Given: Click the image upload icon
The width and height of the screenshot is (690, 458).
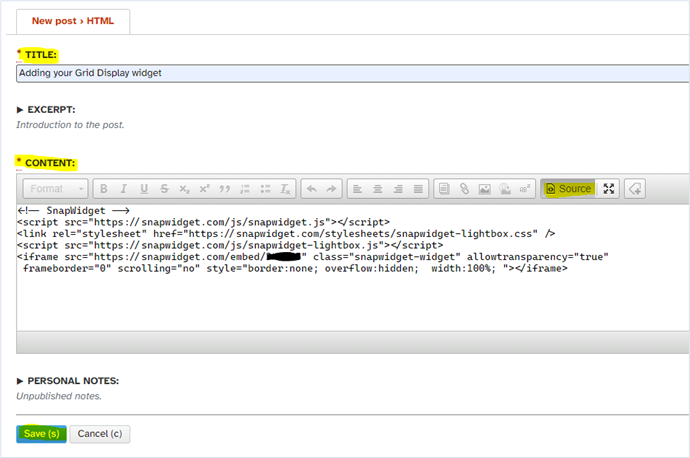Looking at the screenshot, I should click(x=505, y=189).
